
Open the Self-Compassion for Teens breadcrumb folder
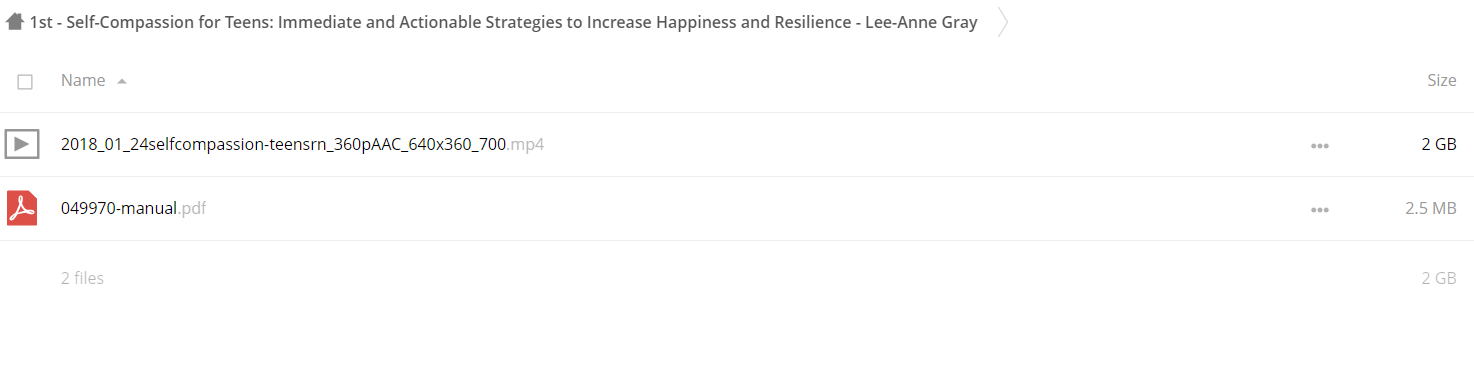504,22
